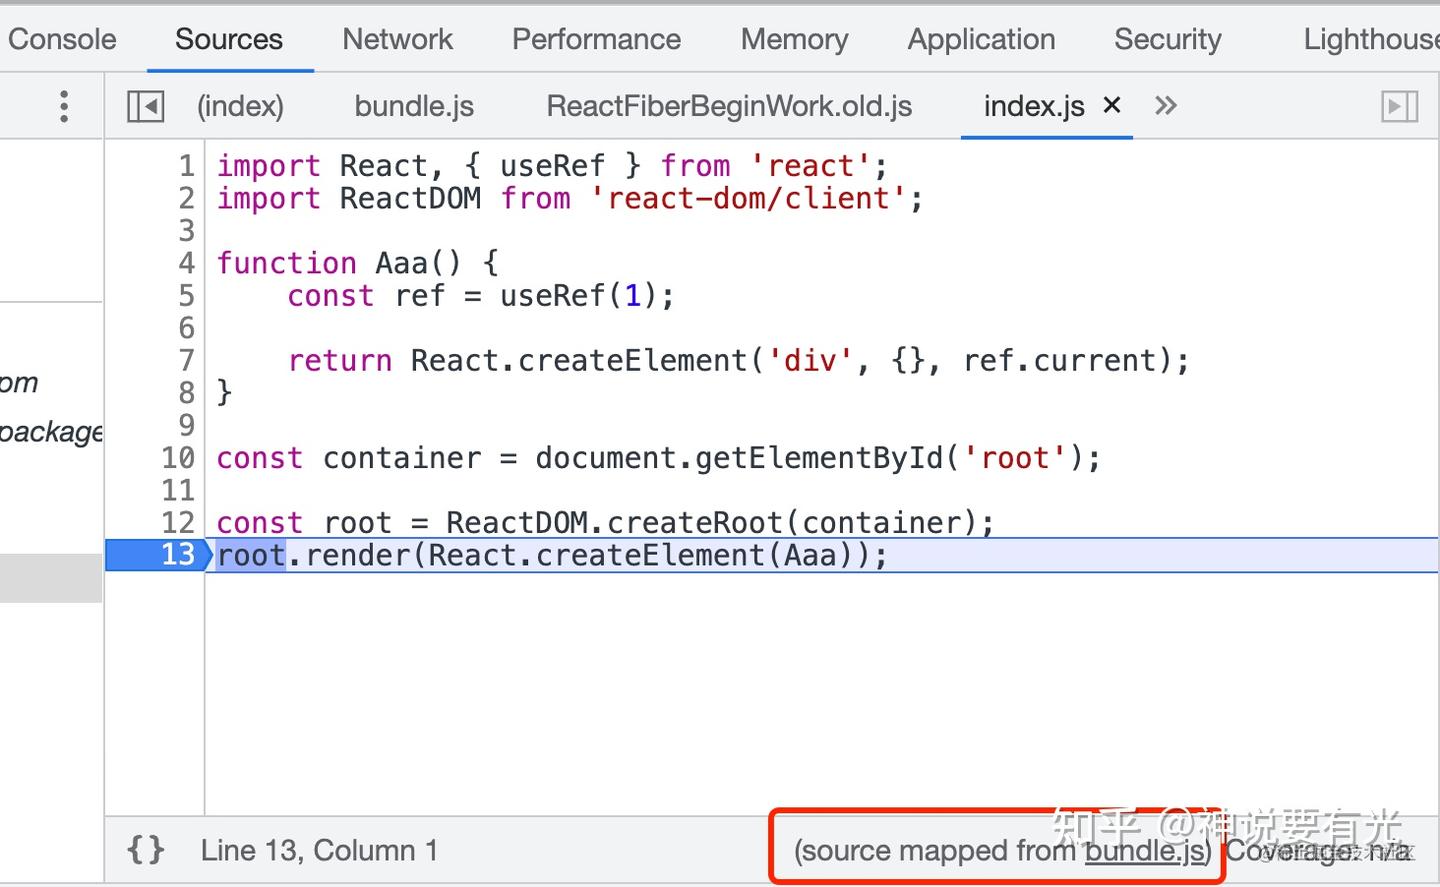Select the Memory panel tab
Image resolution: width=1440 pixels, height=887 pixels.
794,39
